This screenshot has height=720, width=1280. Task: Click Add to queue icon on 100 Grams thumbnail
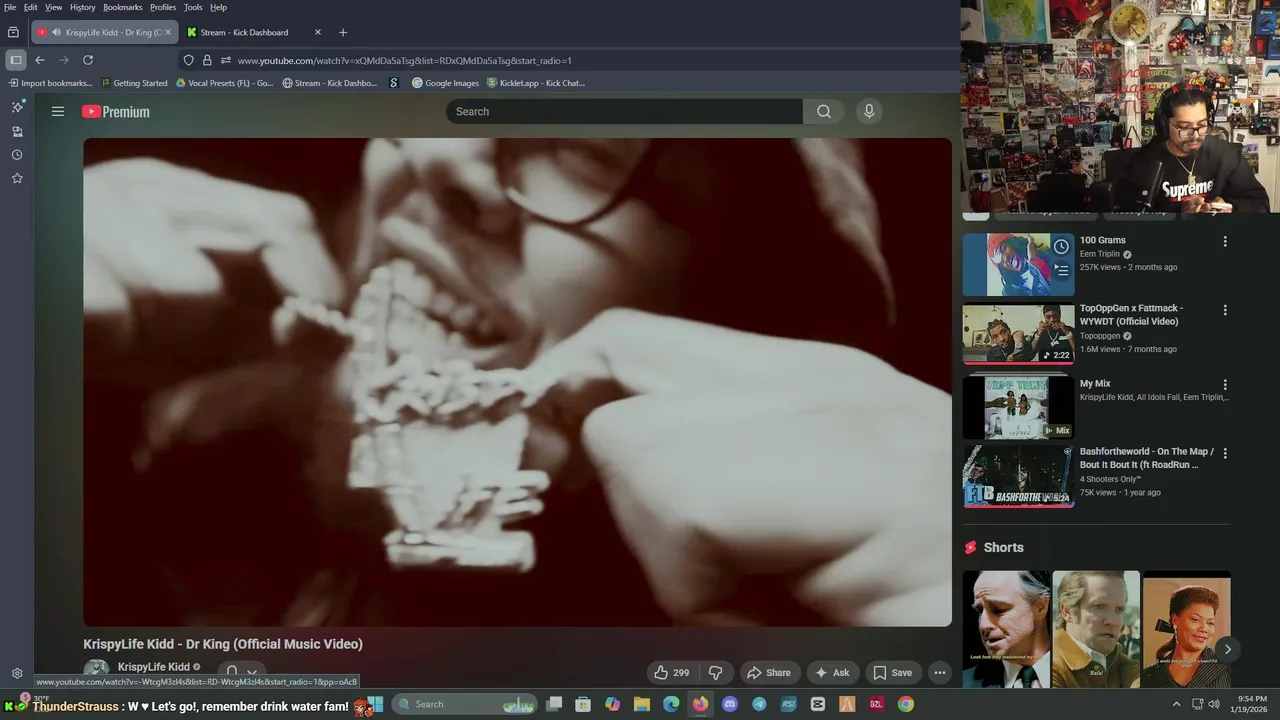pos(1062,270)
